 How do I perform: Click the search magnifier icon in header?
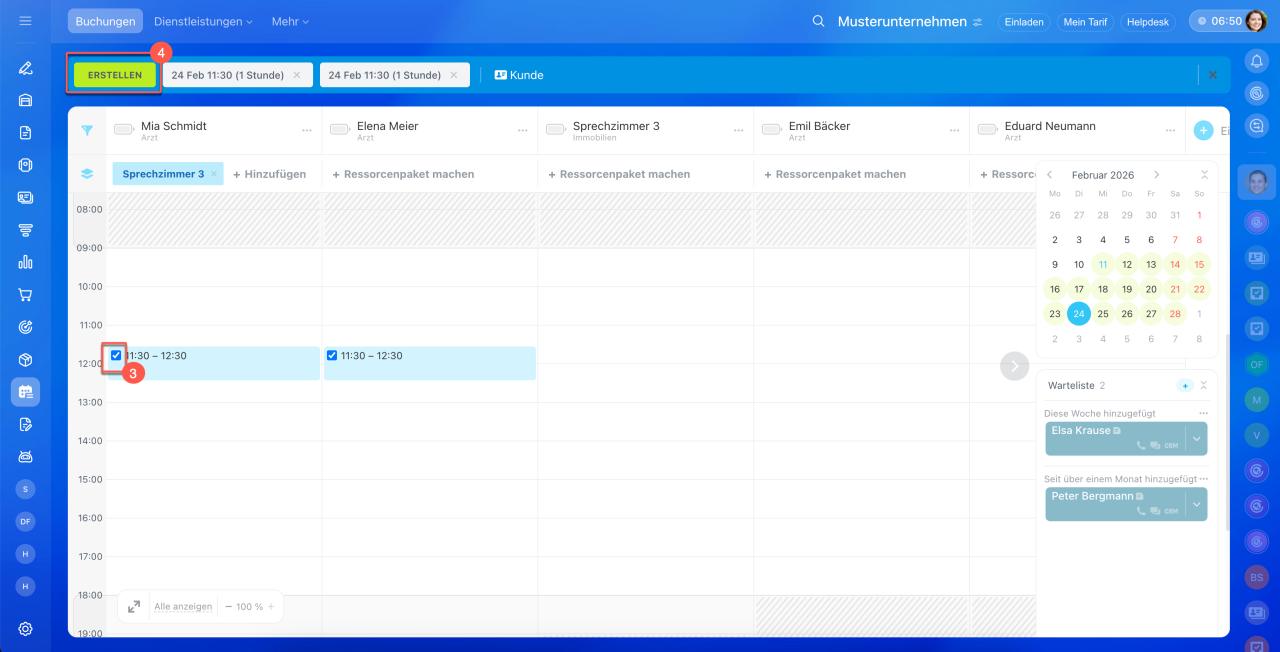coord(818,21)
